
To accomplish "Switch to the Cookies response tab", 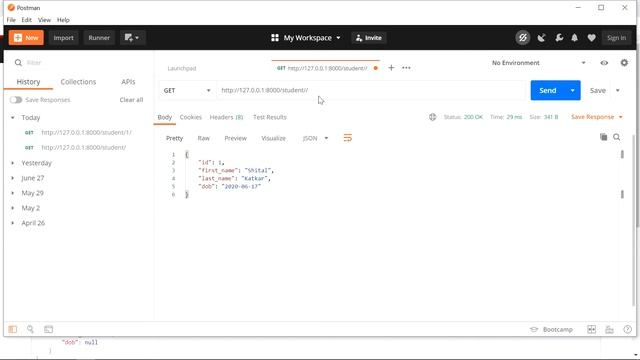I will pos(191,117).
